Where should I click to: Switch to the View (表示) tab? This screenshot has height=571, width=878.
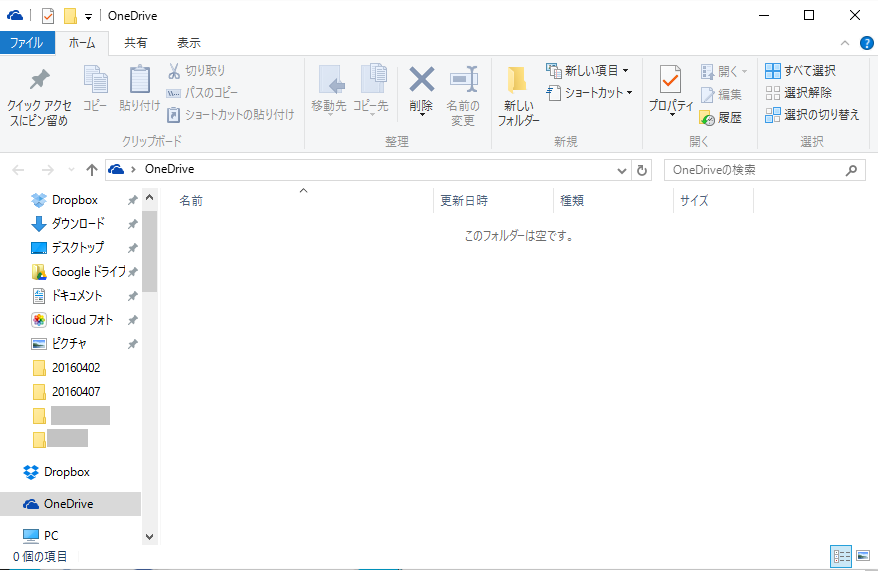pyautogui.click(x=189, y=43)
